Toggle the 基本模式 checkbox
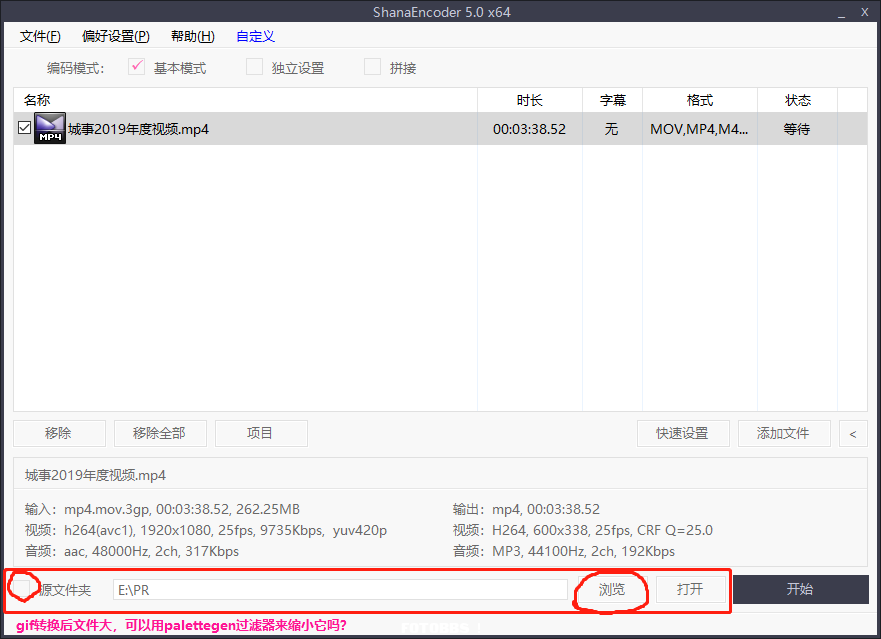 point(137,67)
